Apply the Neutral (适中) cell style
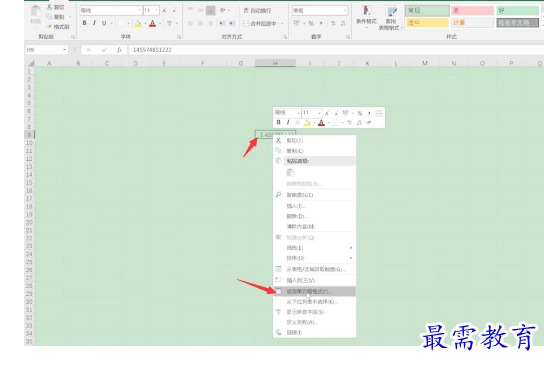This screenshot has height=369, width=544. (427, 23)
